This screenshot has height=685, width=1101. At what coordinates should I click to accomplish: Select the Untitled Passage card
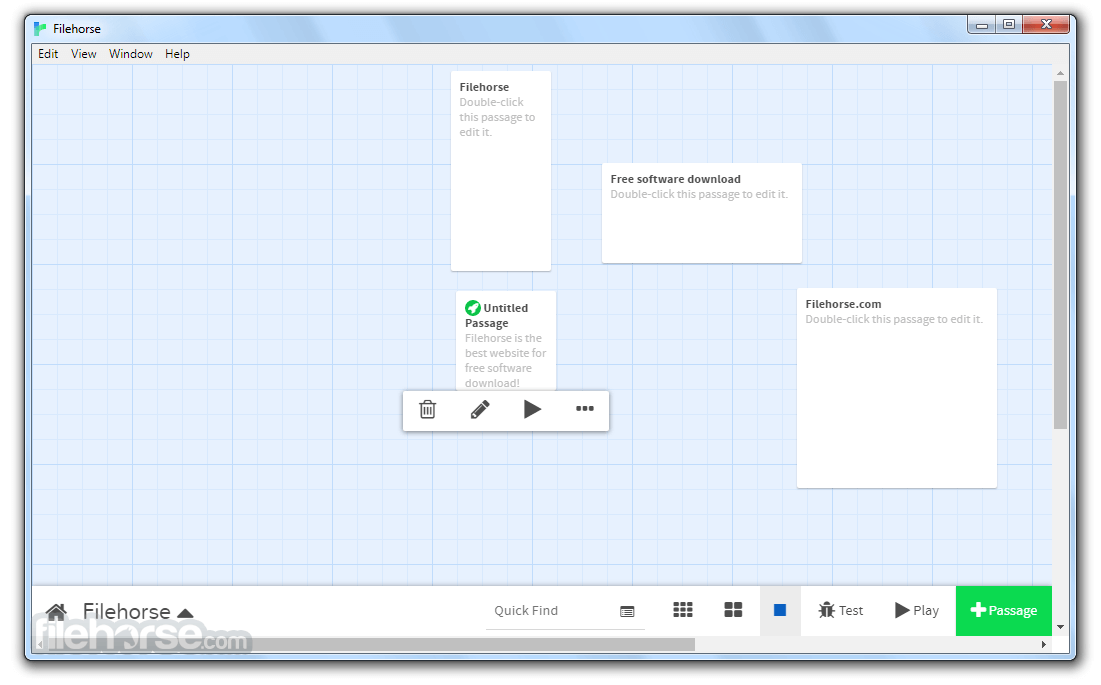(506, 341)
